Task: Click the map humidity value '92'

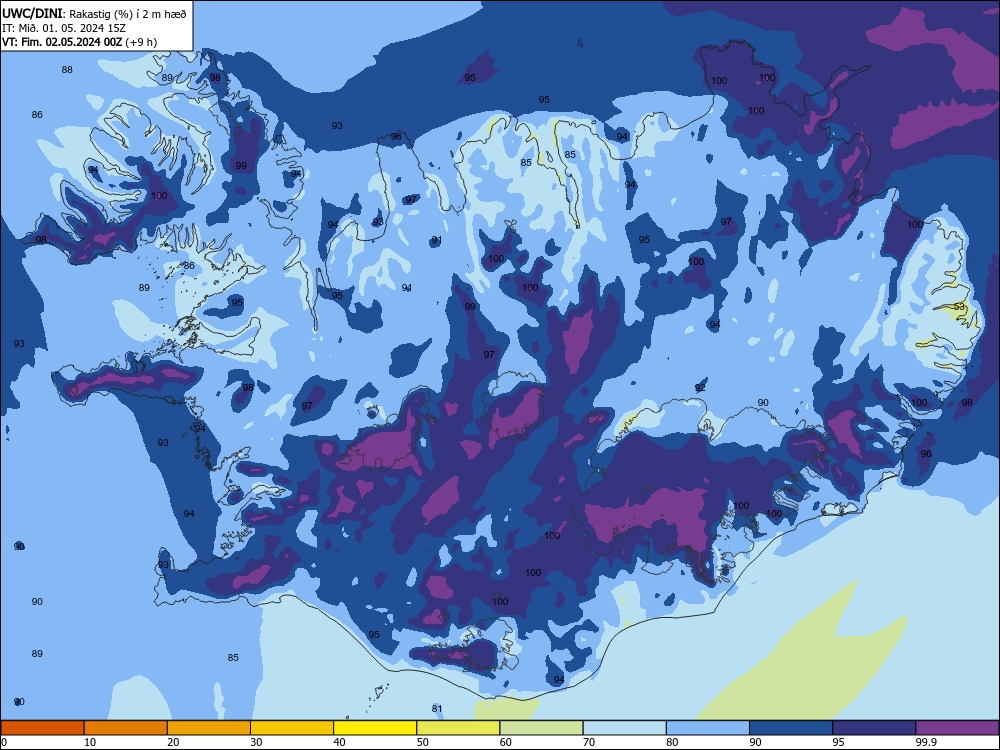Action: pos(700,388)
